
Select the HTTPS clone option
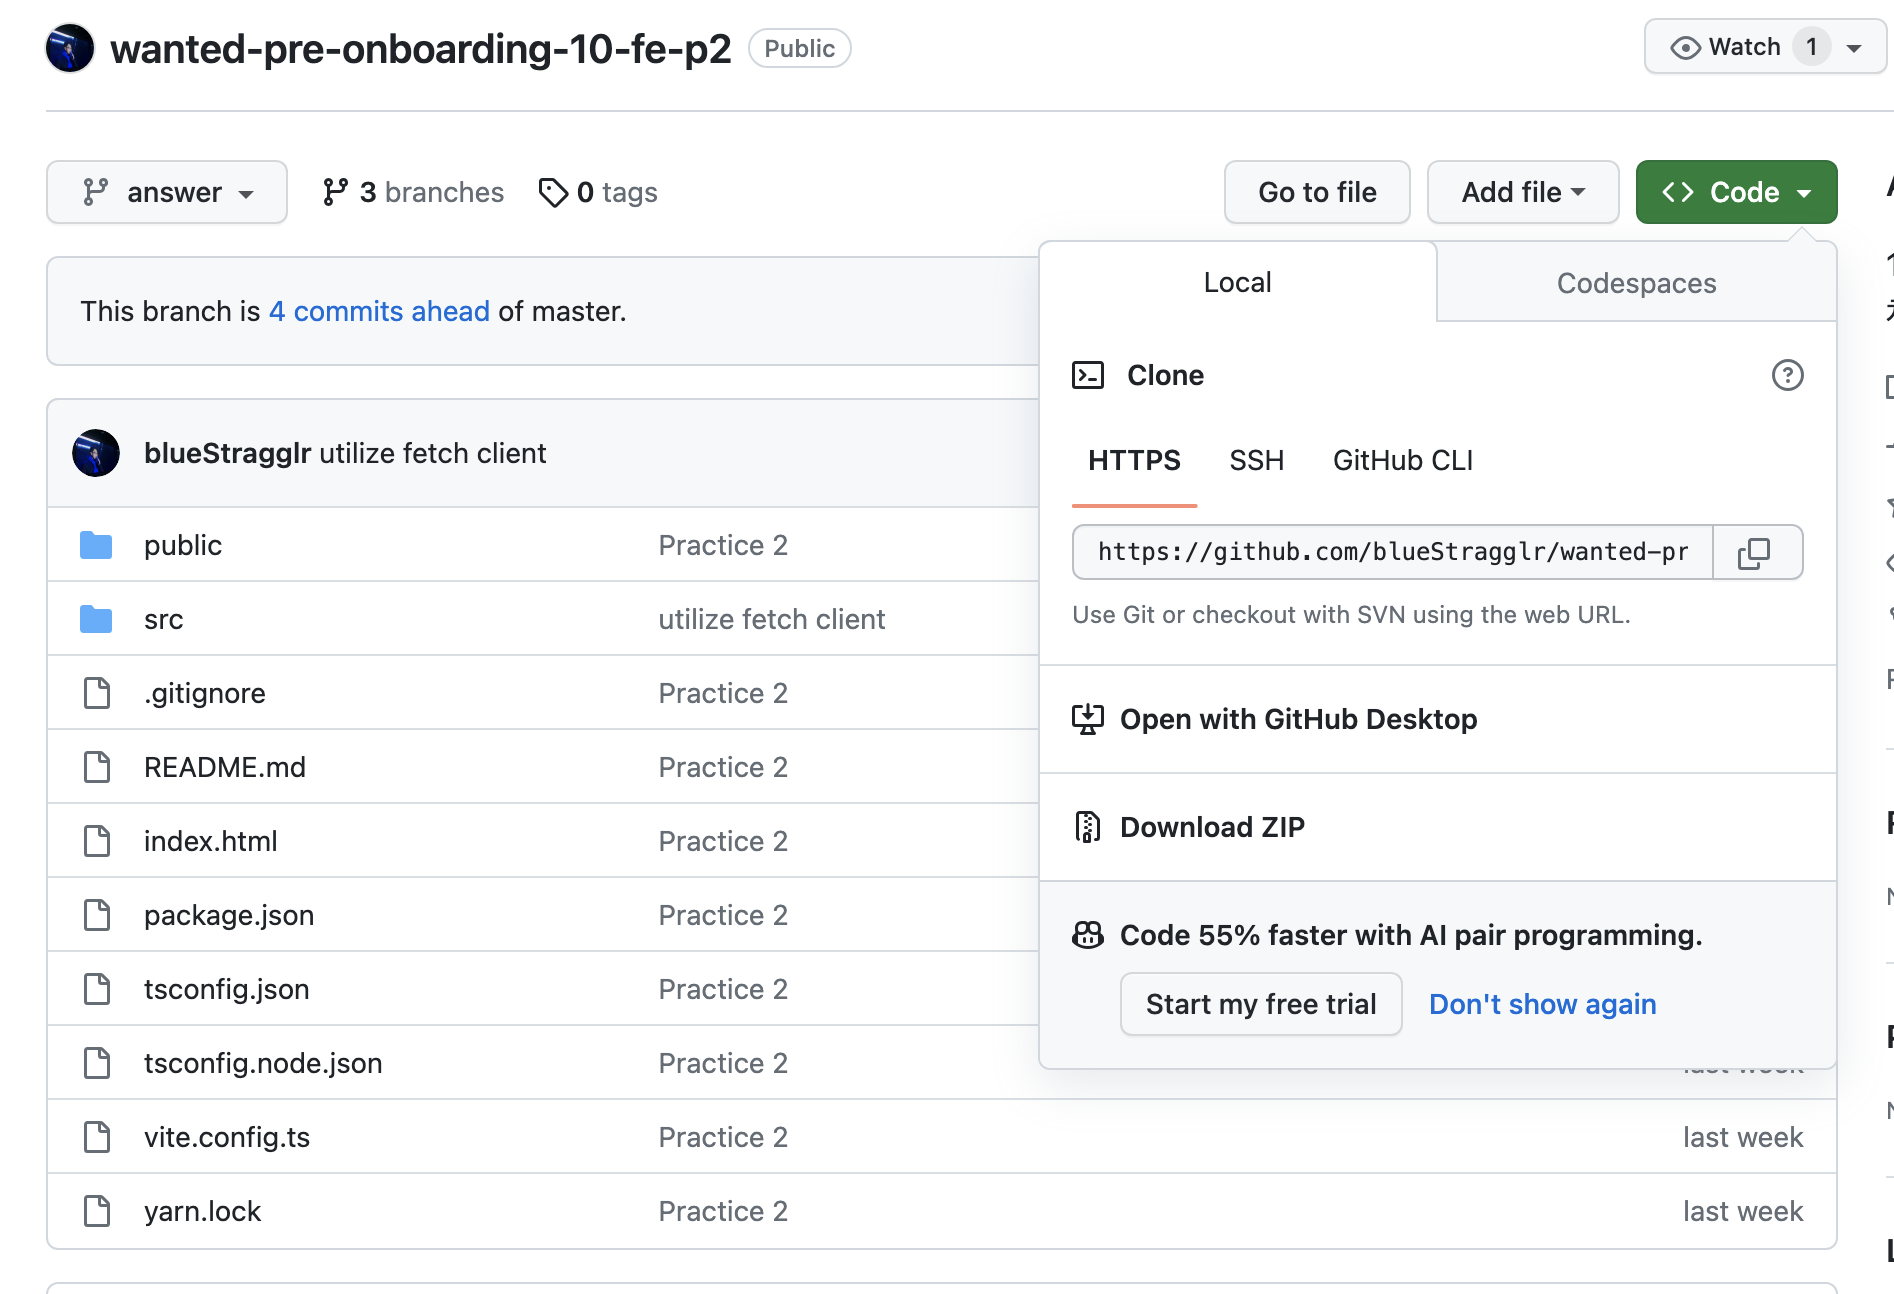pos(1134,461)
